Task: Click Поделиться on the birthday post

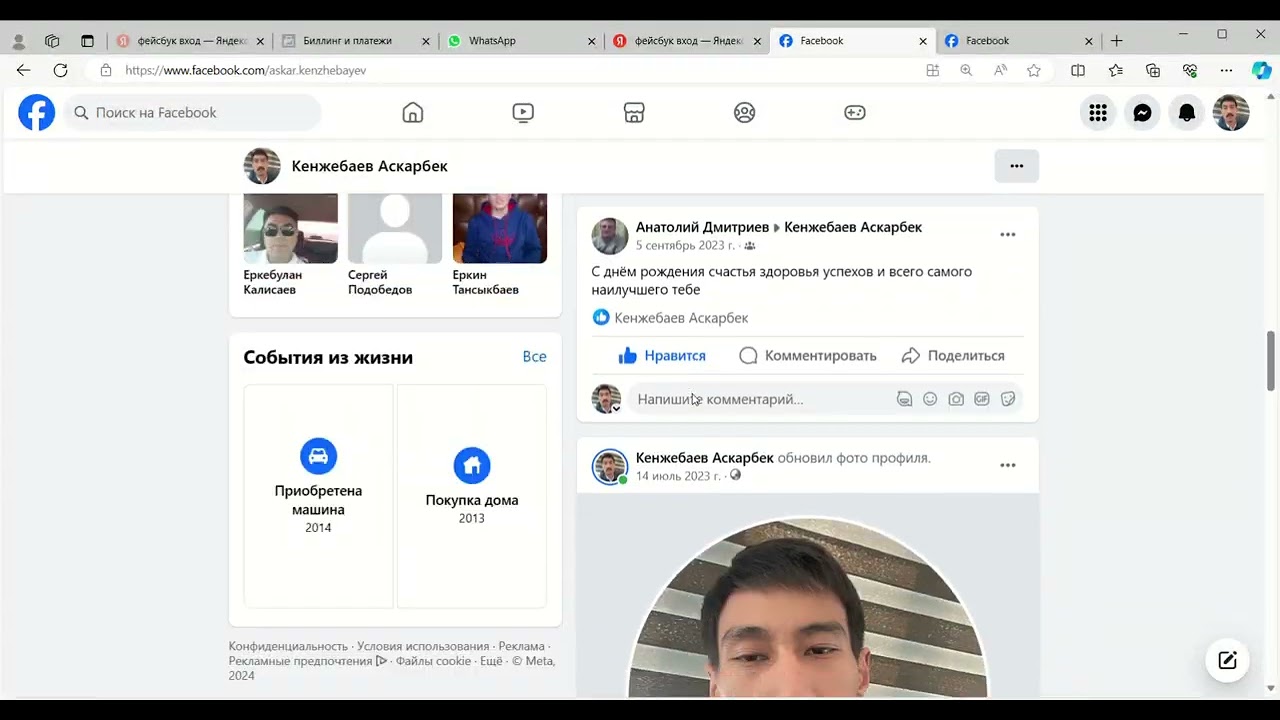Action: (953, 356)
